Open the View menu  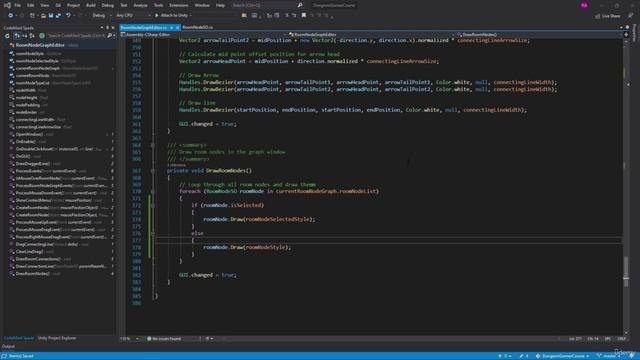click(44, 5)
